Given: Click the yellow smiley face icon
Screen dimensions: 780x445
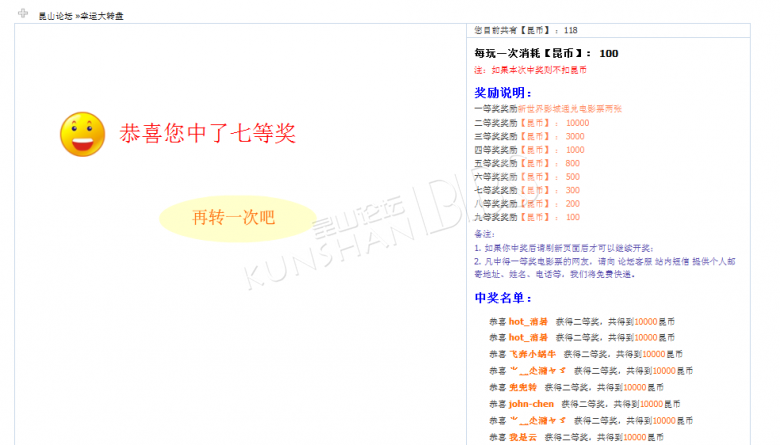Looking at the screenshot, I should tap(83, 134).
